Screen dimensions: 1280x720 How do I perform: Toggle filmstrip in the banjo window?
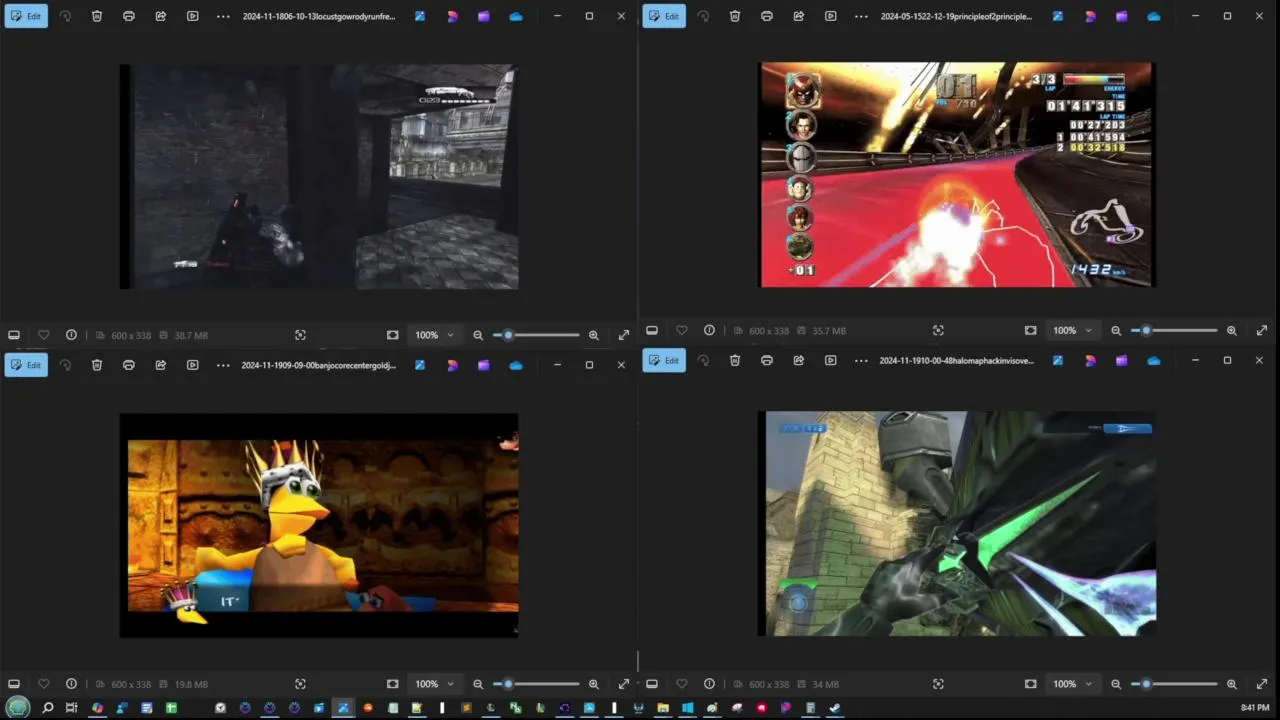point(14,684)
